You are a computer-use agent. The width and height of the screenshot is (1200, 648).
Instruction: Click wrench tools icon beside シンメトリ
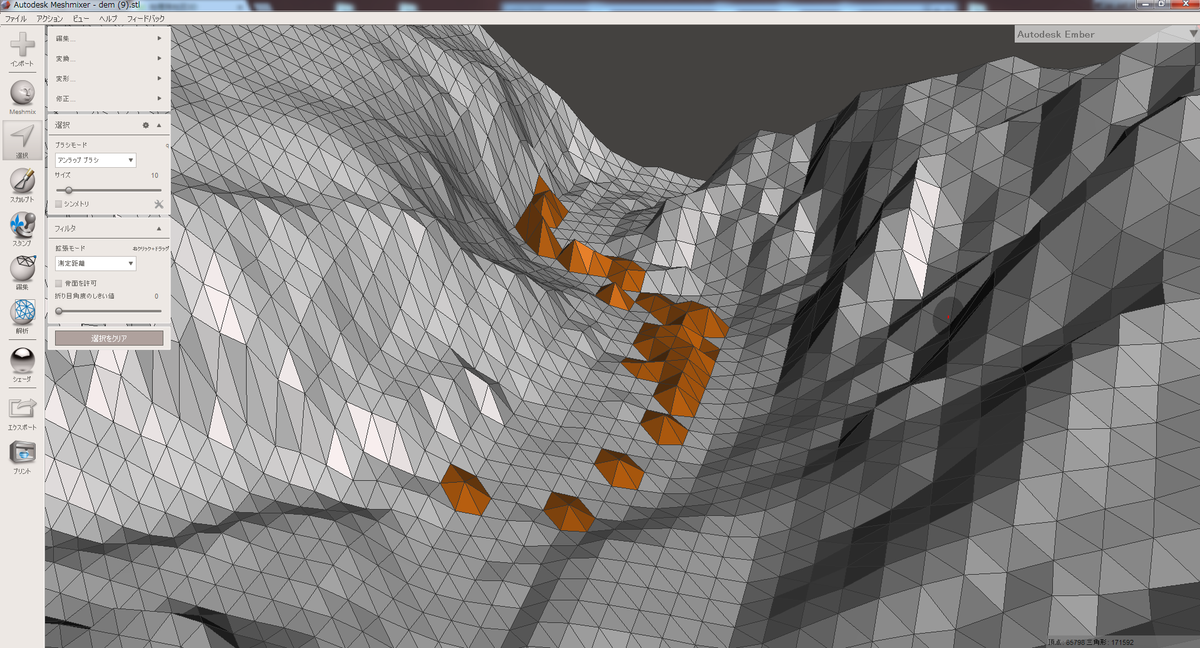(x=158, y=204)
